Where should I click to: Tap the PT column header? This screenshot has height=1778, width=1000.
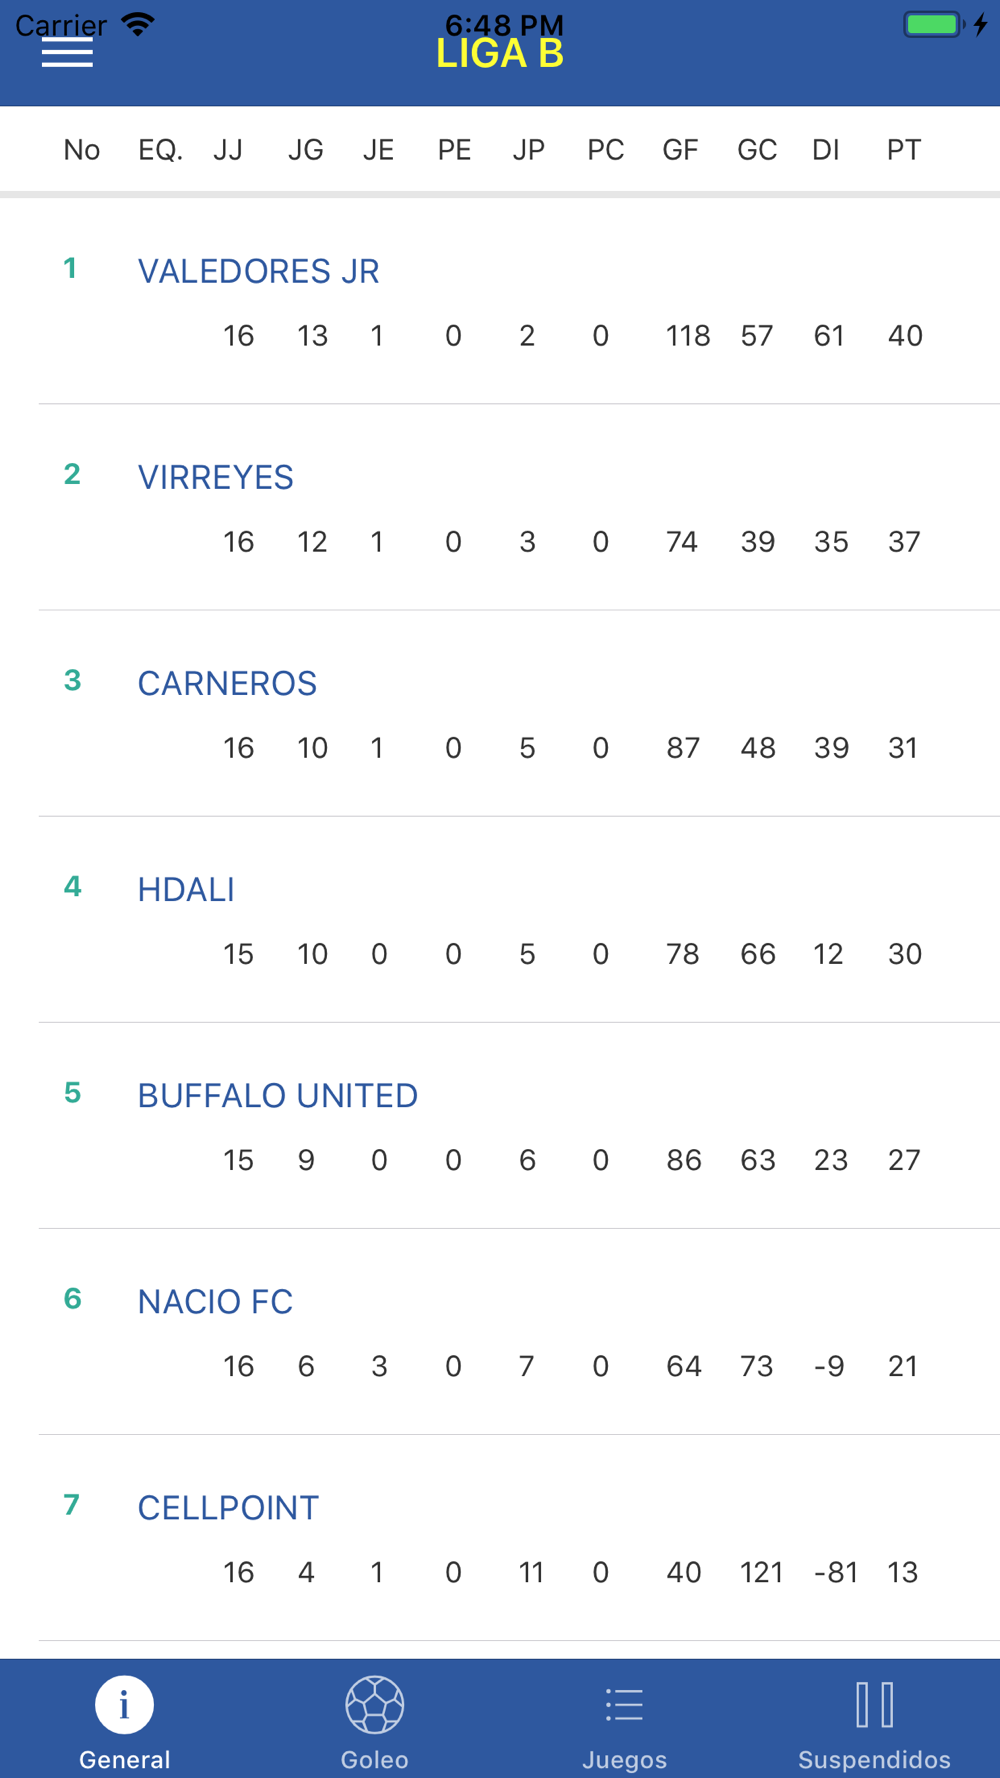click(x=903, y=150)
